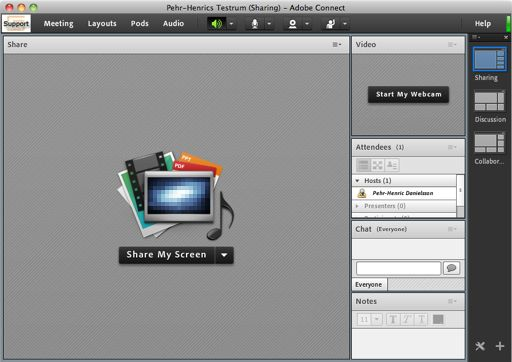This screenshot has width=512, height=362.
Task: Click manage layouts tools icon
Action: pos(480,346)
